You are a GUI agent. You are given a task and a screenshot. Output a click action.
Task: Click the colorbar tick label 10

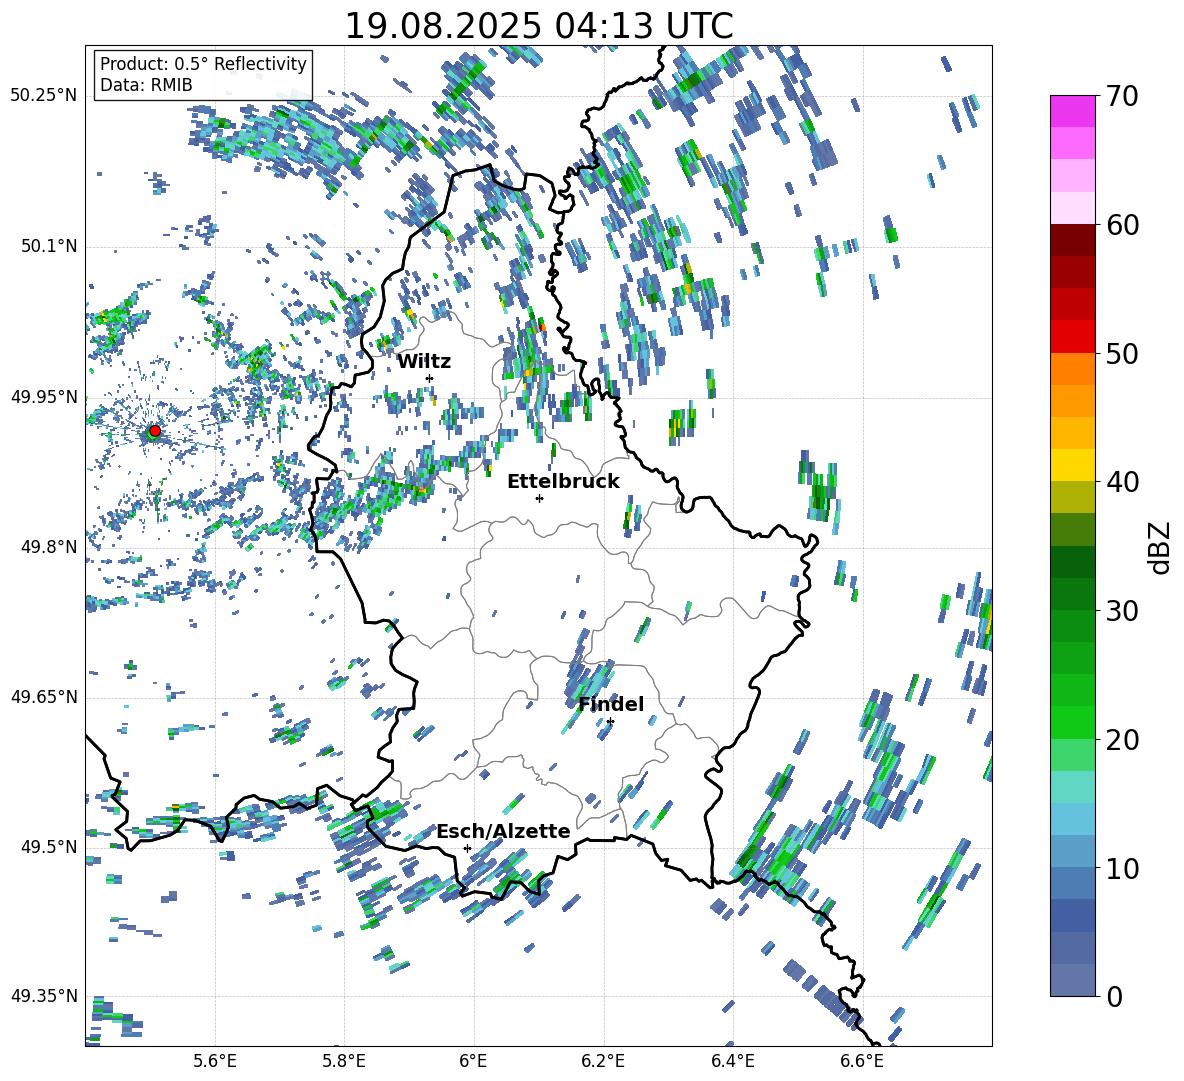coord(1122,868)
